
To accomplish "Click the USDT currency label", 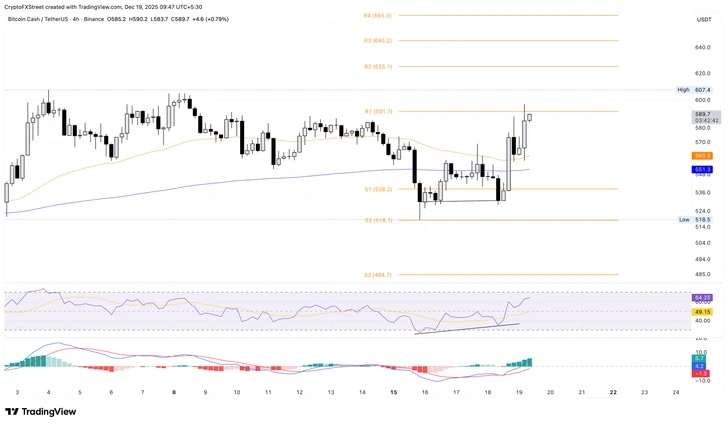I will click(704, 20).
